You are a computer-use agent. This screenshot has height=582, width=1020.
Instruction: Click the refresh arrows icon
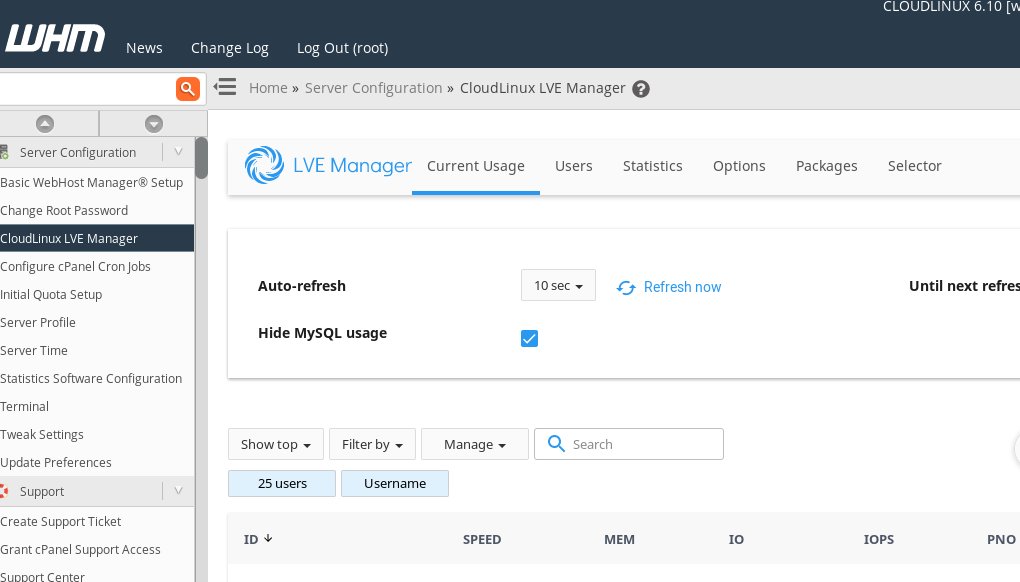coord(626,287)
